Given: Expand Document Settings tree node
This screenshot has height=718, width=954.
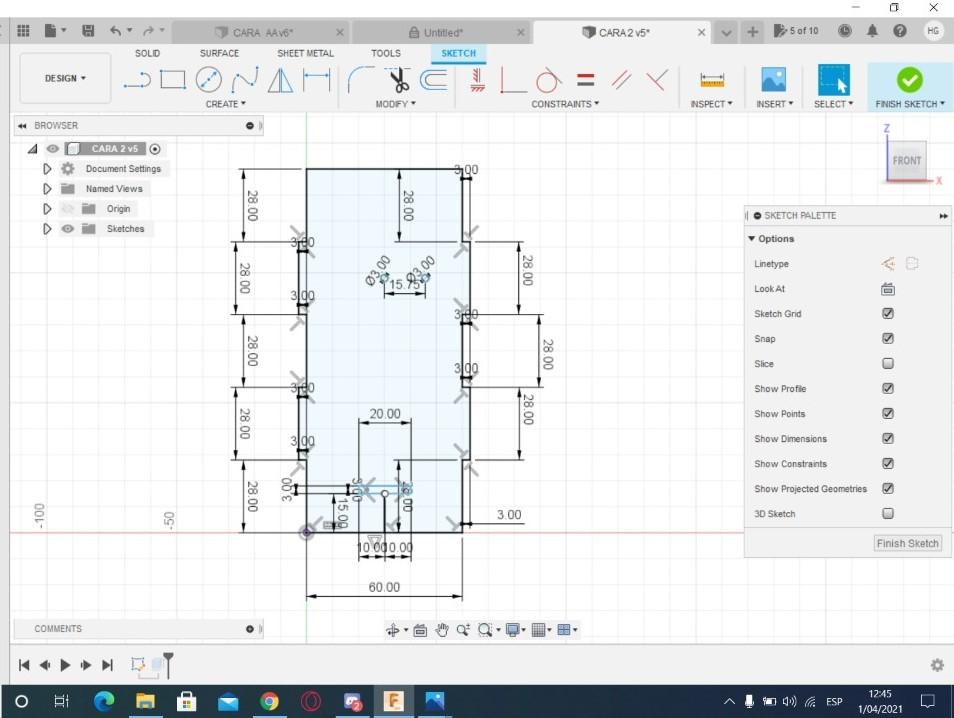Looking at the screenshot, I should click(x=47, y=169).
